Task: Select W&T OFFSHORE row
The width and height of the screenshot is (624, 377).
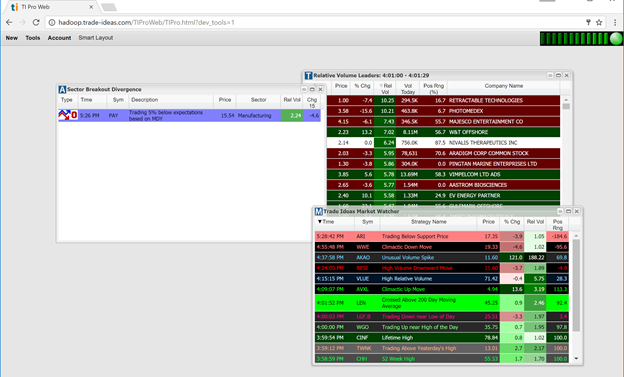Action: (443, 132)
